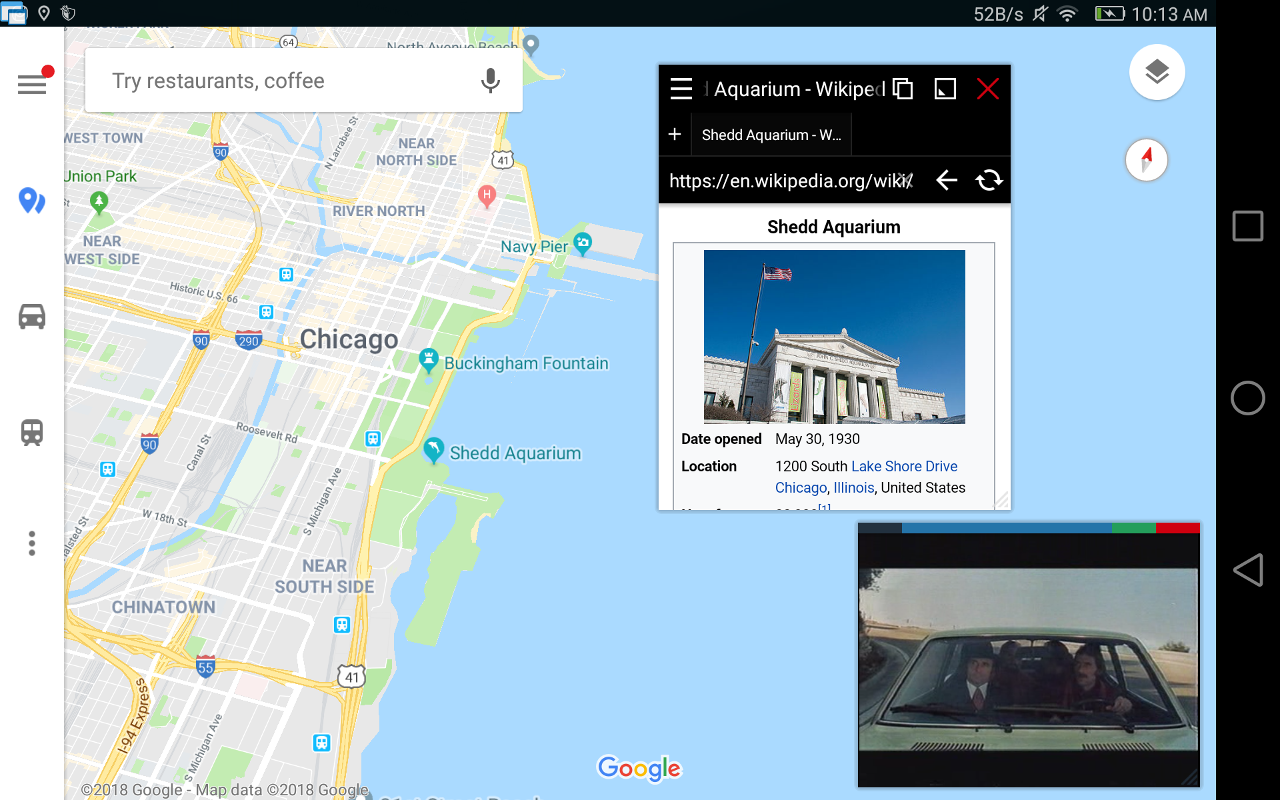Viewport: 1280px width, 800px height.
Task: Open the map layers button
Action: [x=1157, y=72]
